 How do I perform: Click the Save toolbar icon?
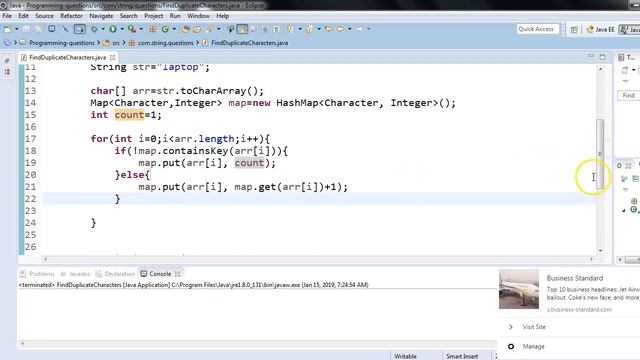[x=26, y=29]
